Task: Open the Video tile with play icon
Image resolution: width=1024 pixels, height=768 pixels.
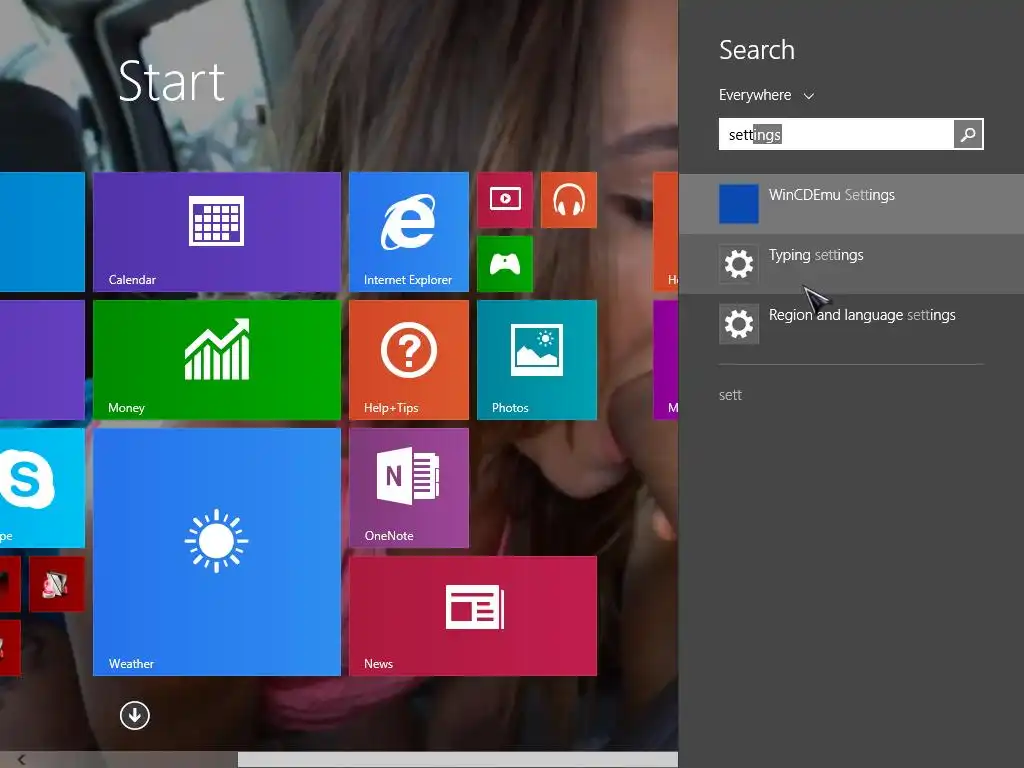Action: [505, 200]
